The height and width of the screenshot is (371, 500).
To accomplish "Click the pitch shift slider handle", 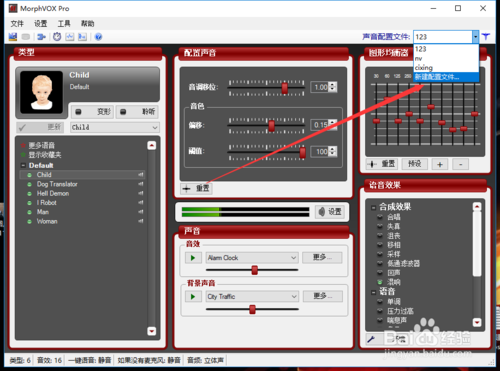I will pyautogui.click(x=284, y=88).
